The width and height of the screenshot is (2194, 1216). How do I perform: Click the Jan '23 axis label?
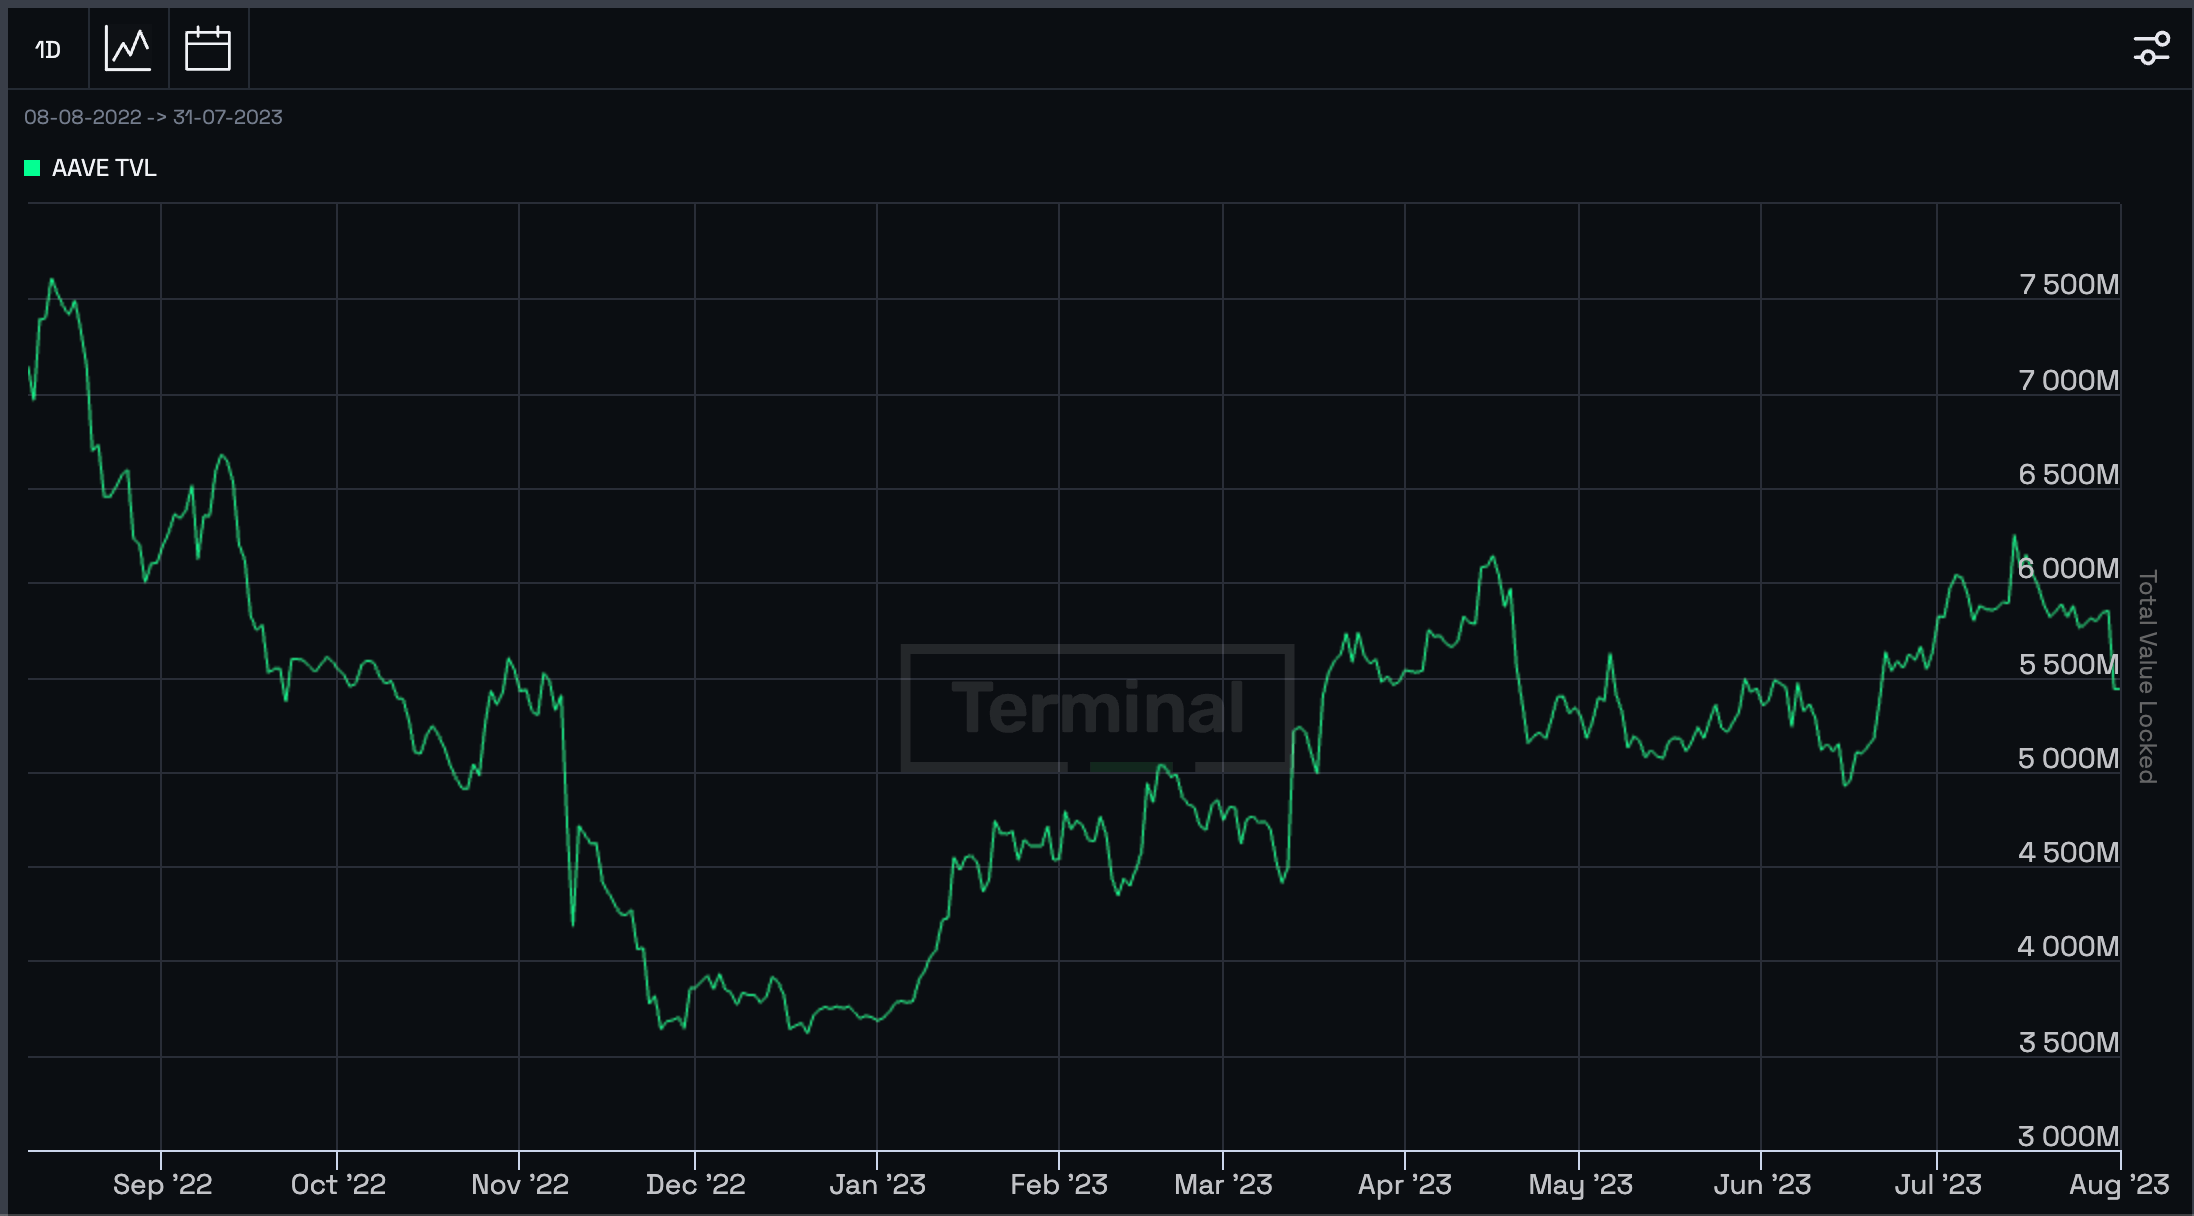878,1185
